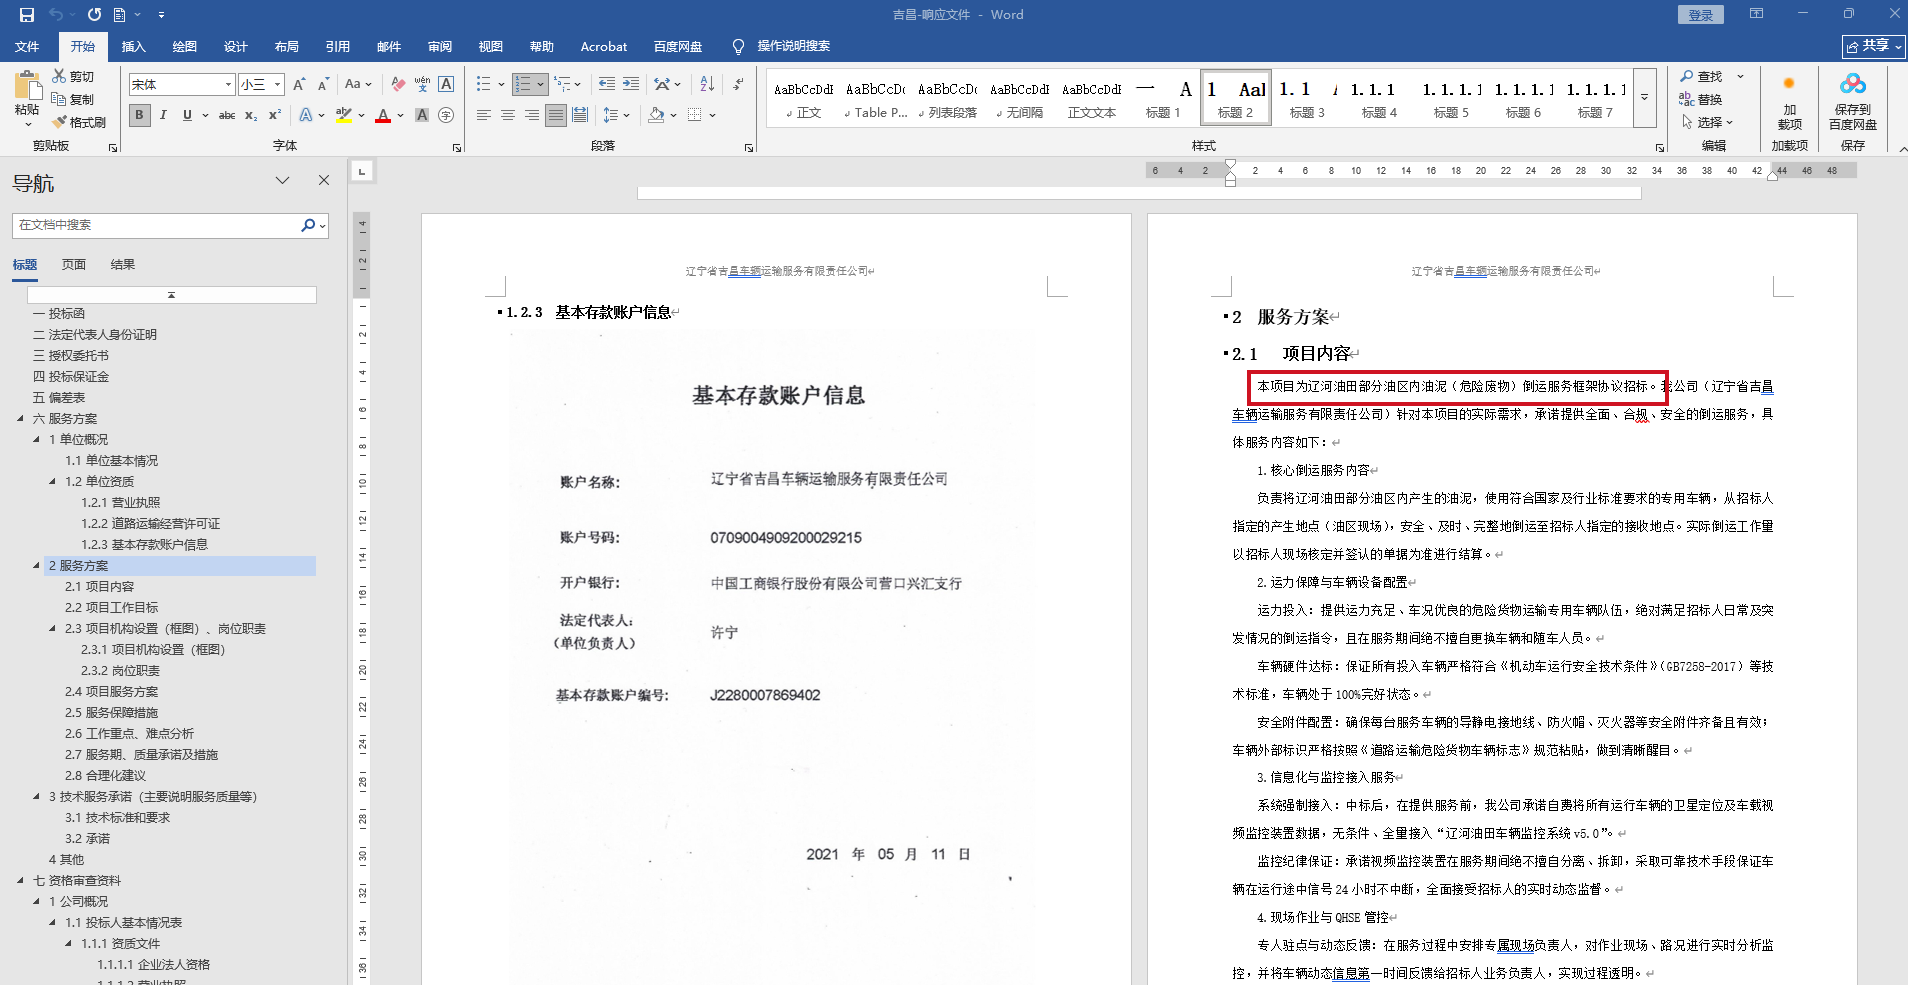This screenshot has height=985, width=1908.
Task: Open the Font dialog launcher in 字体 group
Action: point(457,148)
